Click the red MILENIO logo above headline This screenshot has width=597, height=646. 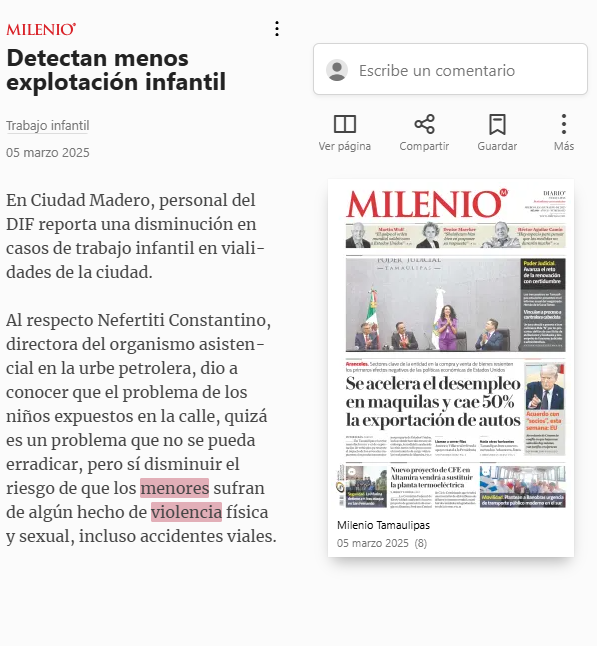pyautogui.click(x=41, y=30)
